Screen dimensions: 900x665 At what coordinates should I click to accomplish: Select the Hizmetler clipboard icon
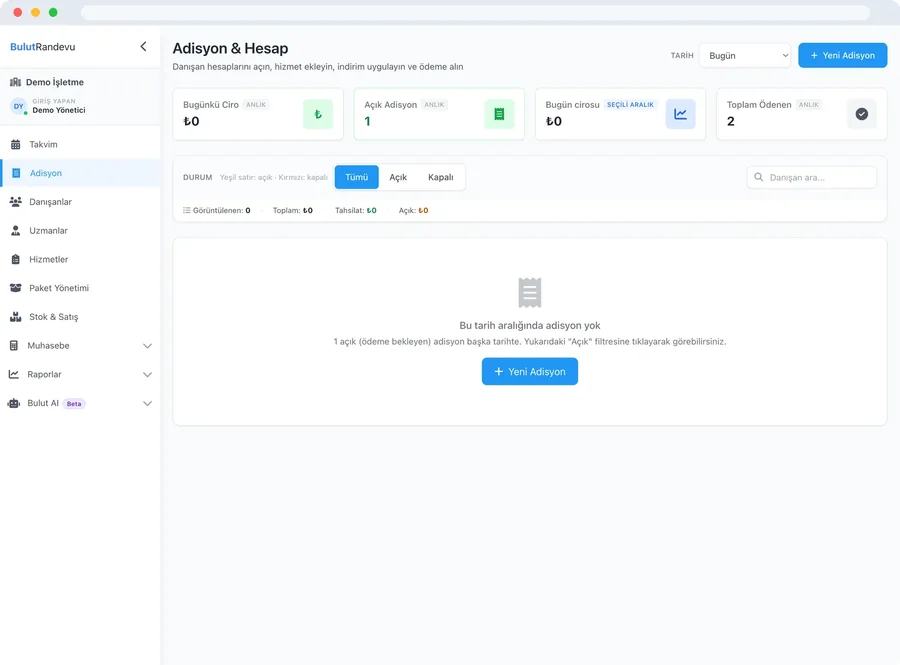[15, 259]
